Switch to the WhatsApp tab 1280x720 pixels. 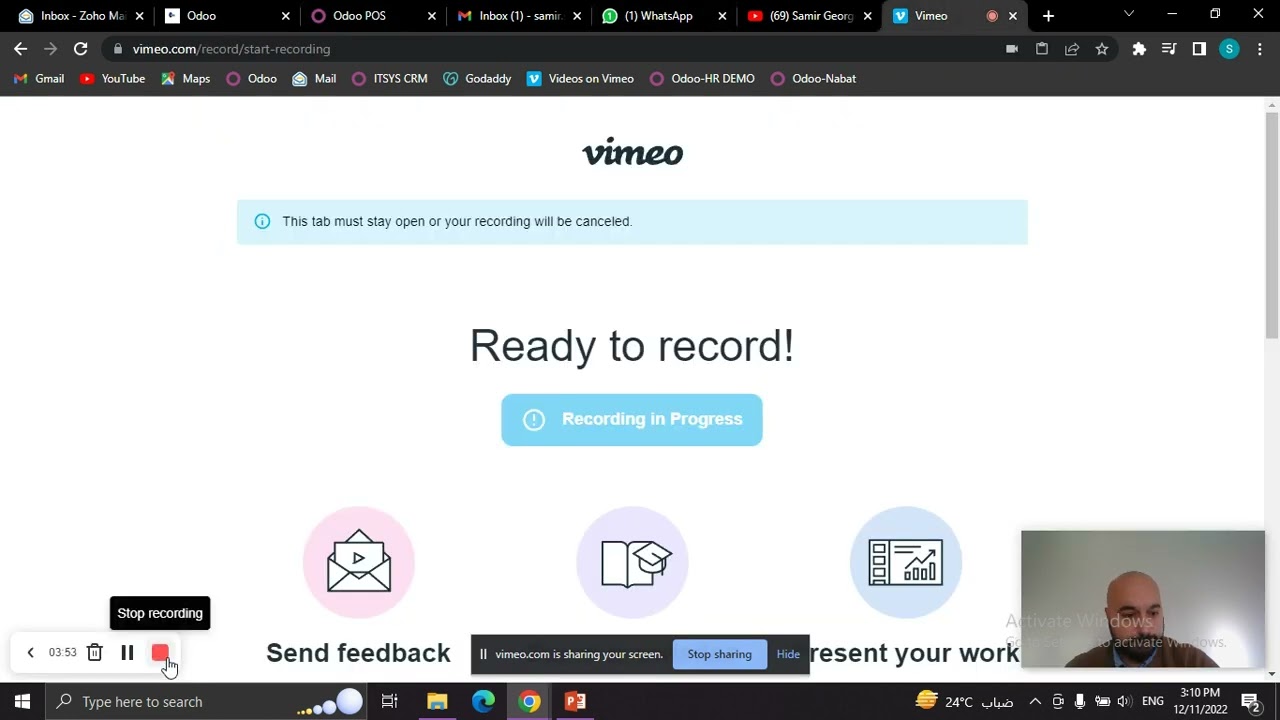(664, 16)
